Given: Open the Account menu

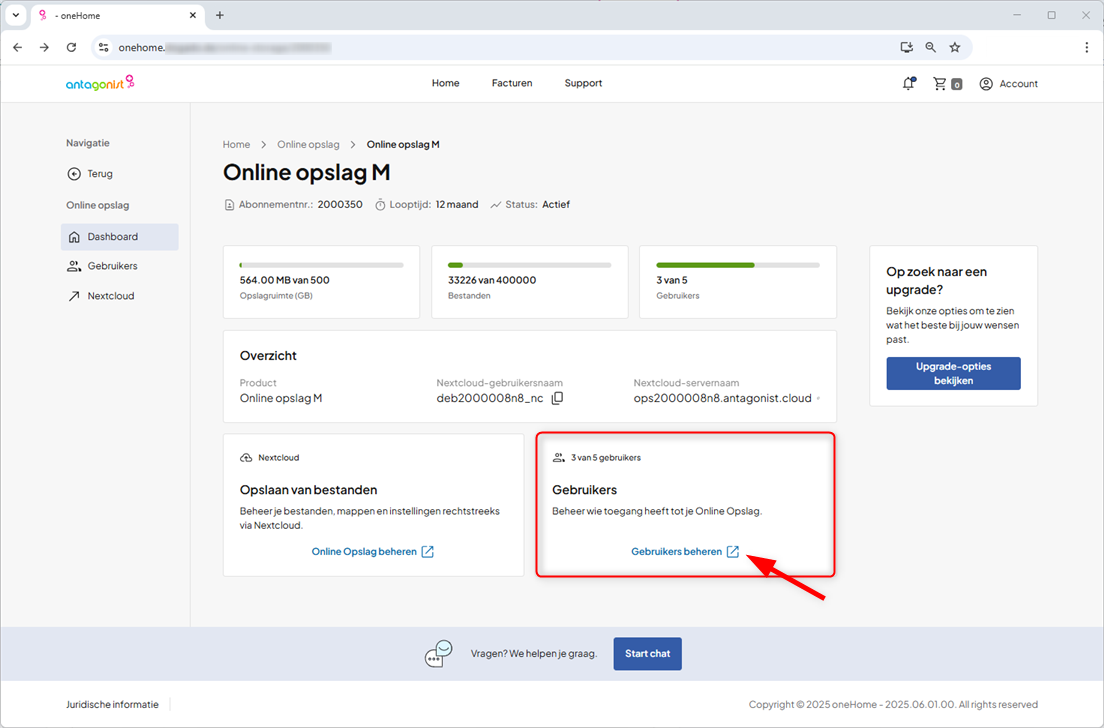Looking at the screenshot, I should tap(1008, 84).
